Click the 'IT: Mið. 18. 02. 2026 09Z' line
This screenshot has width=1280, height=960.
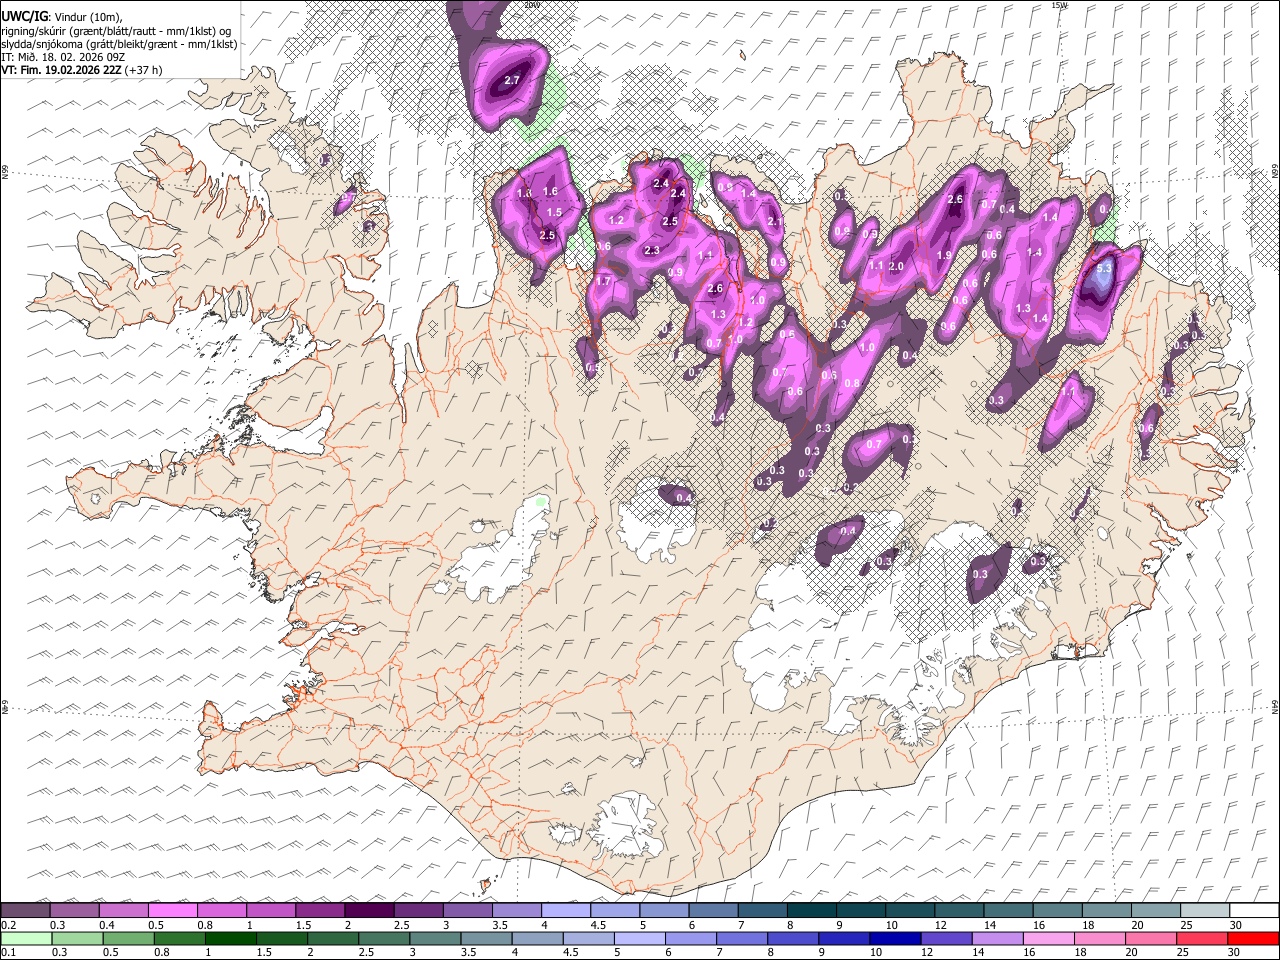click(63, 57)
